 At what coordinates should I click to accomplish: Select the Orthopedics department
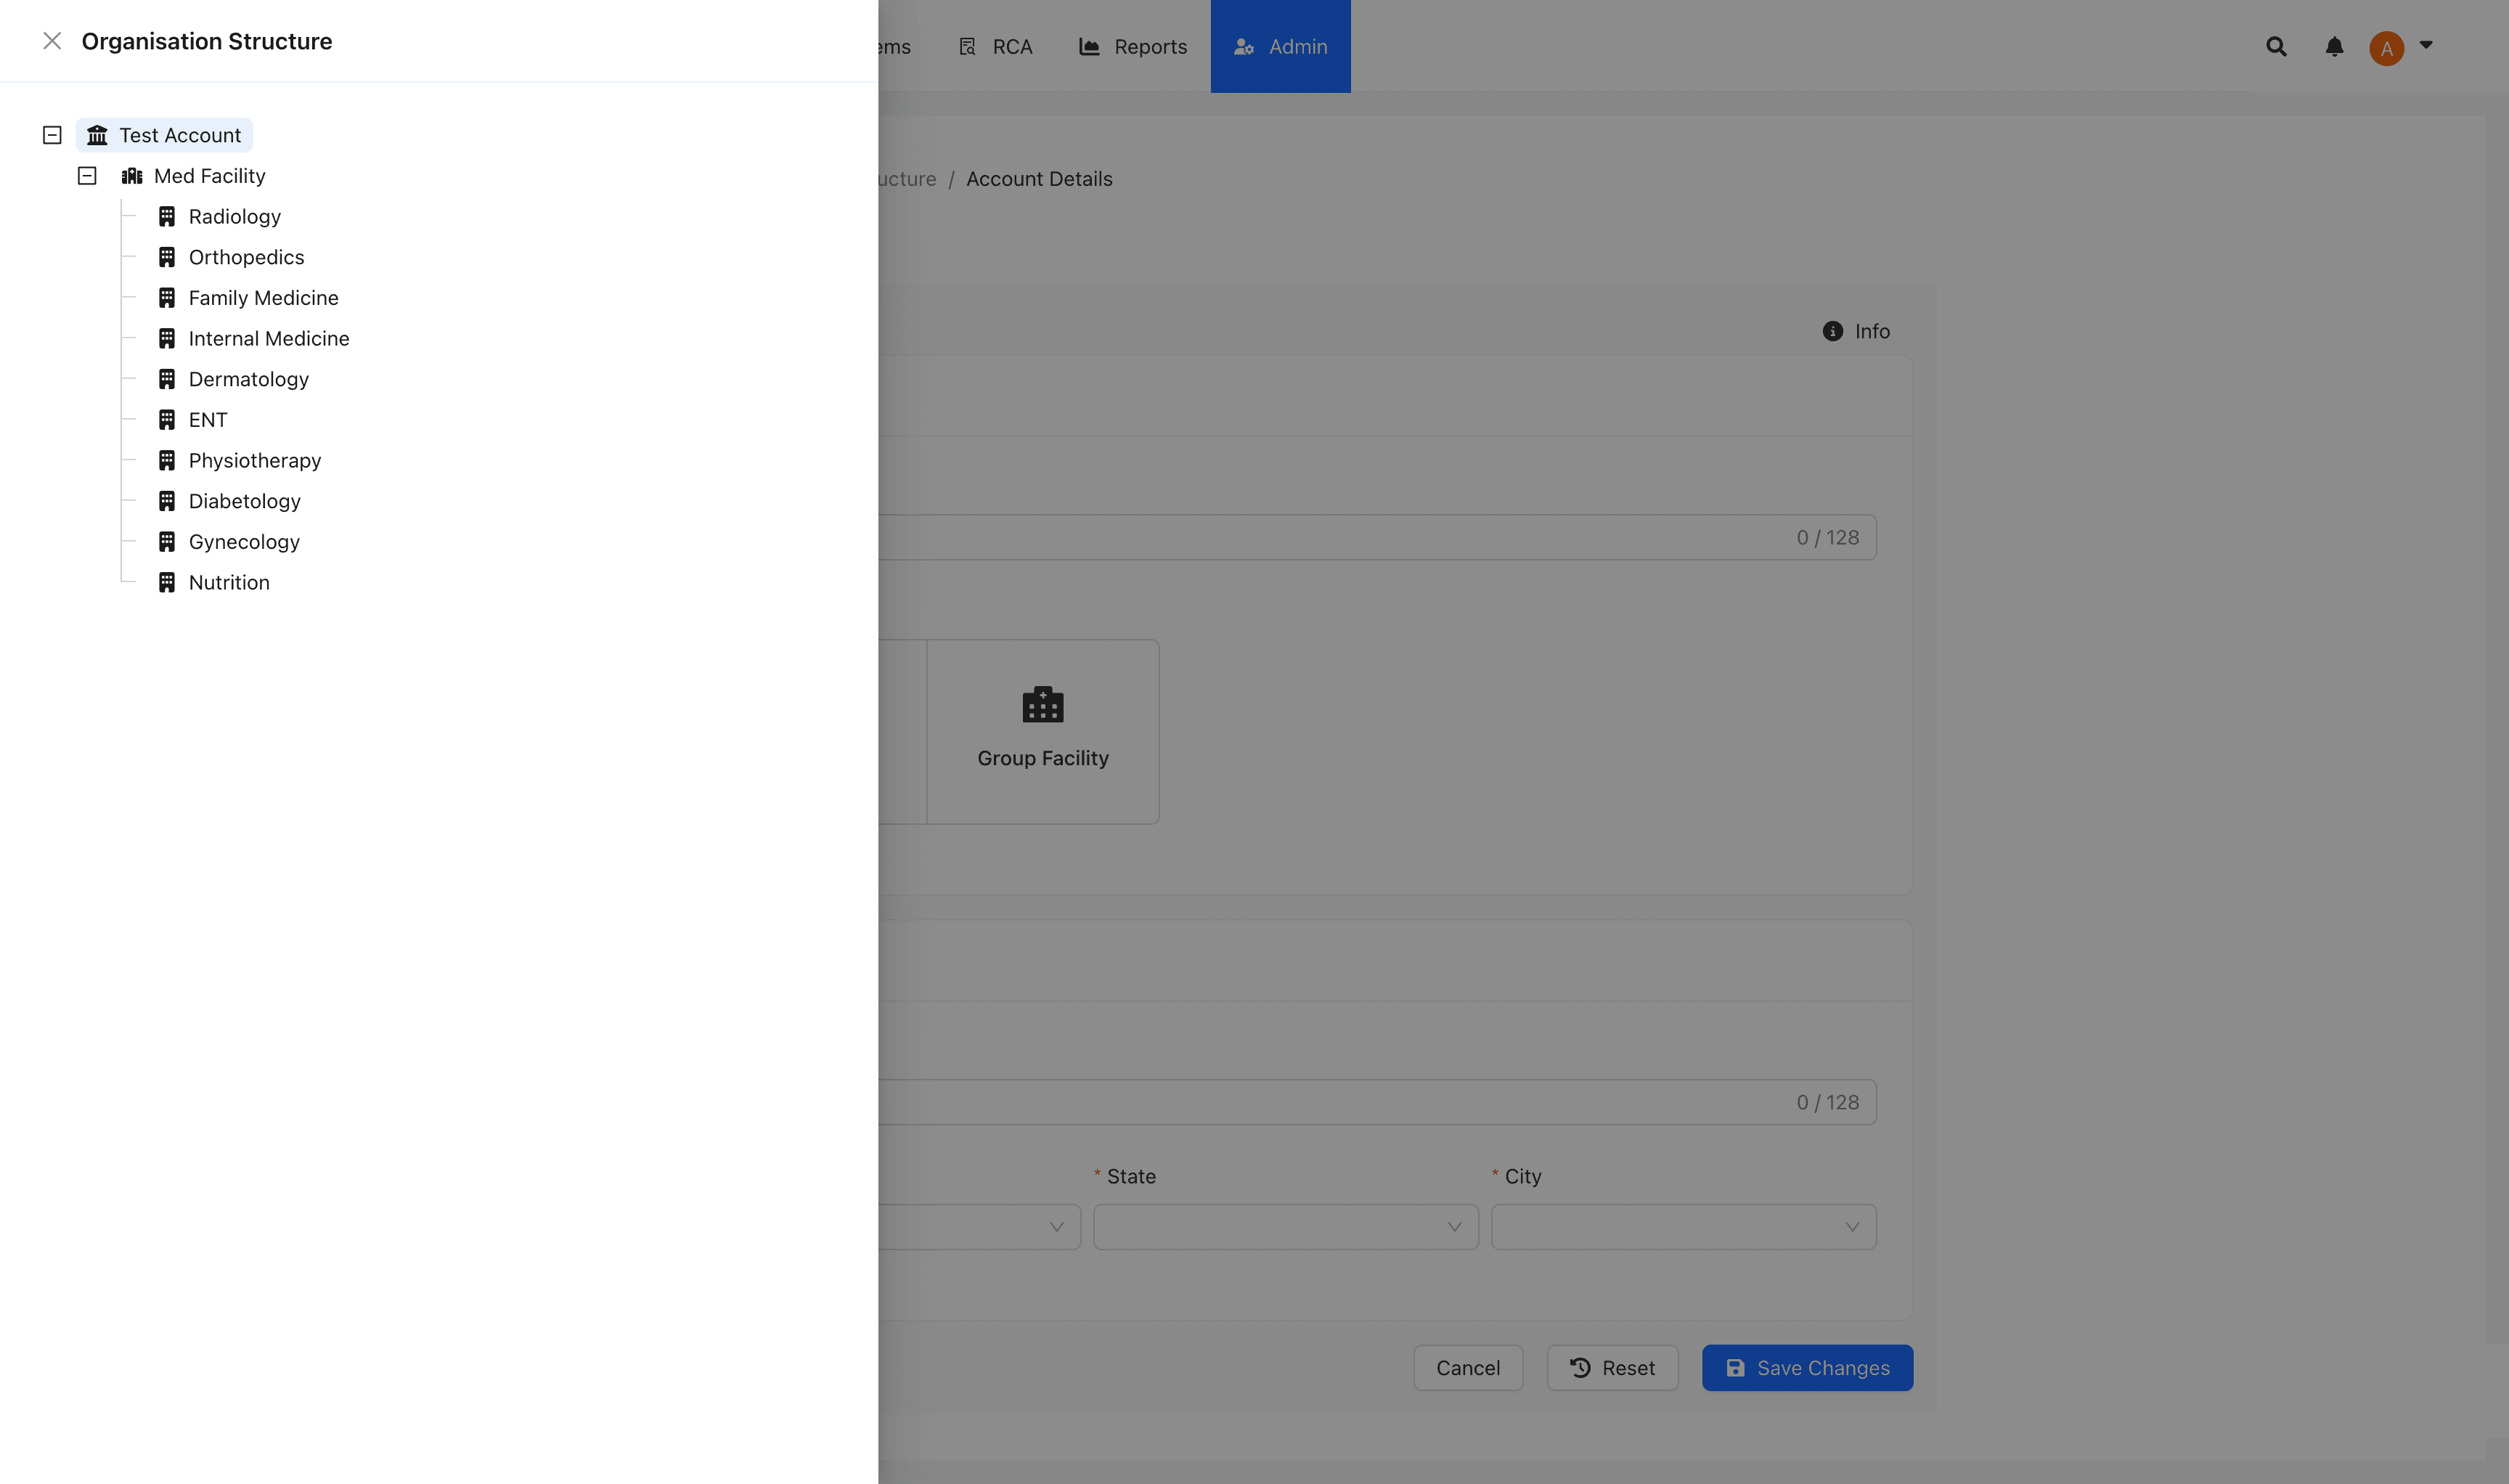[x=246, y=257]
